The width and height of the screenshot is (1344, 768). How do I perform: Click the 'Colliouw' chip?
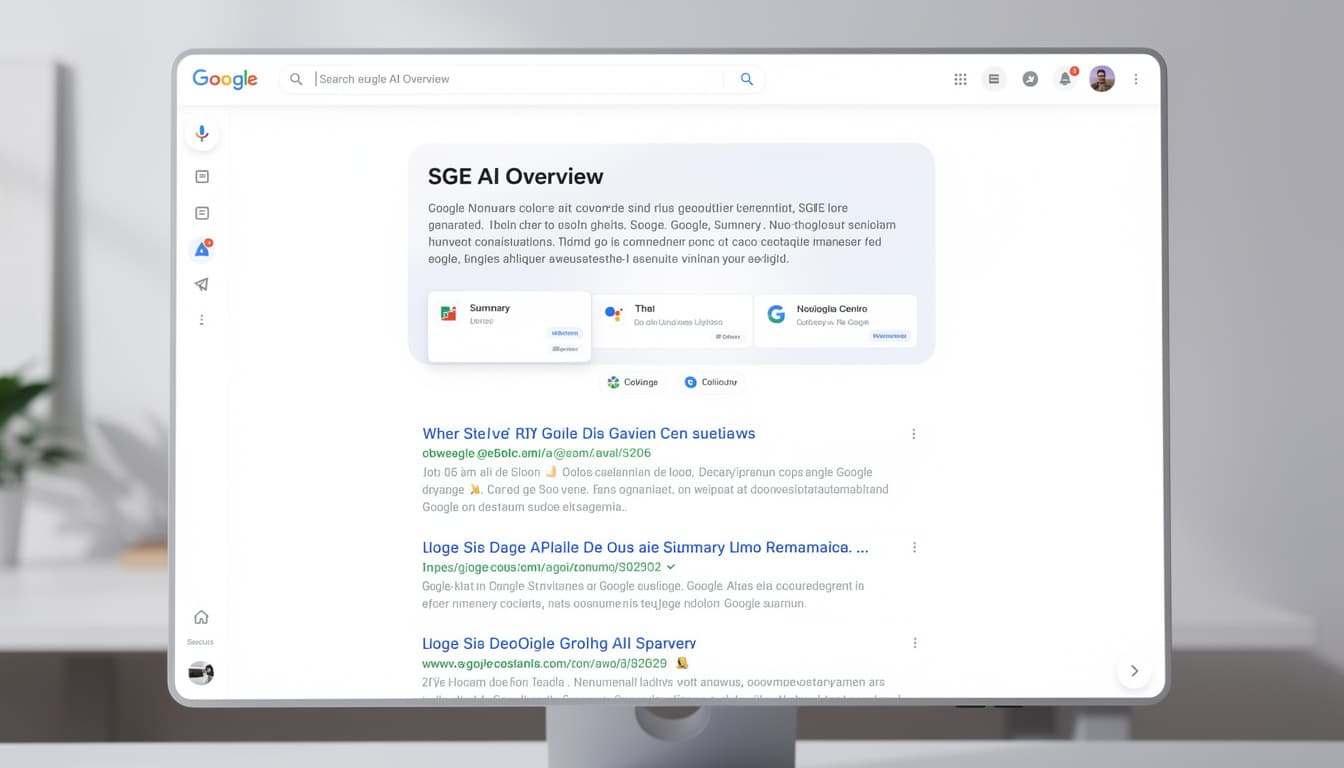coord(710,382)
